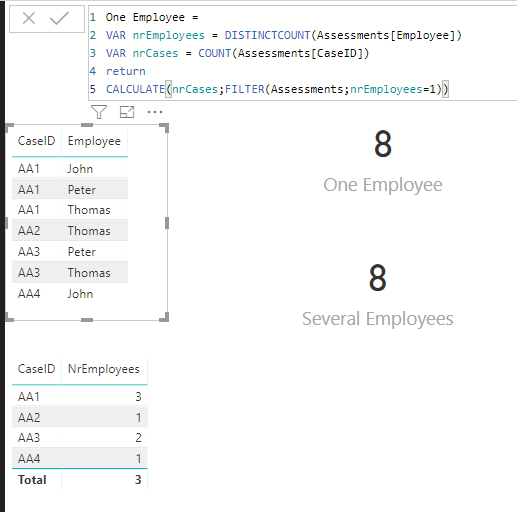The width and height of the screenshot is (517, 512).
Task: Select the Several Employees card visual
Action: point(377,296)
